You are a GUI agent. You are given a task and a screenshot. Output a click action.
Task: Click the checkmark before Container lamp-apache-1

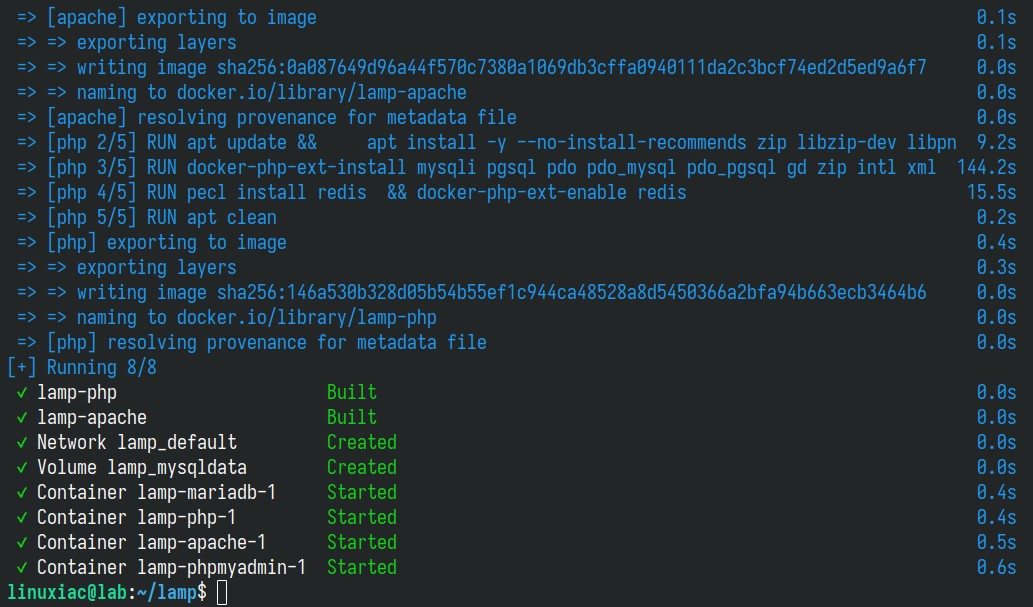point(21,542)
